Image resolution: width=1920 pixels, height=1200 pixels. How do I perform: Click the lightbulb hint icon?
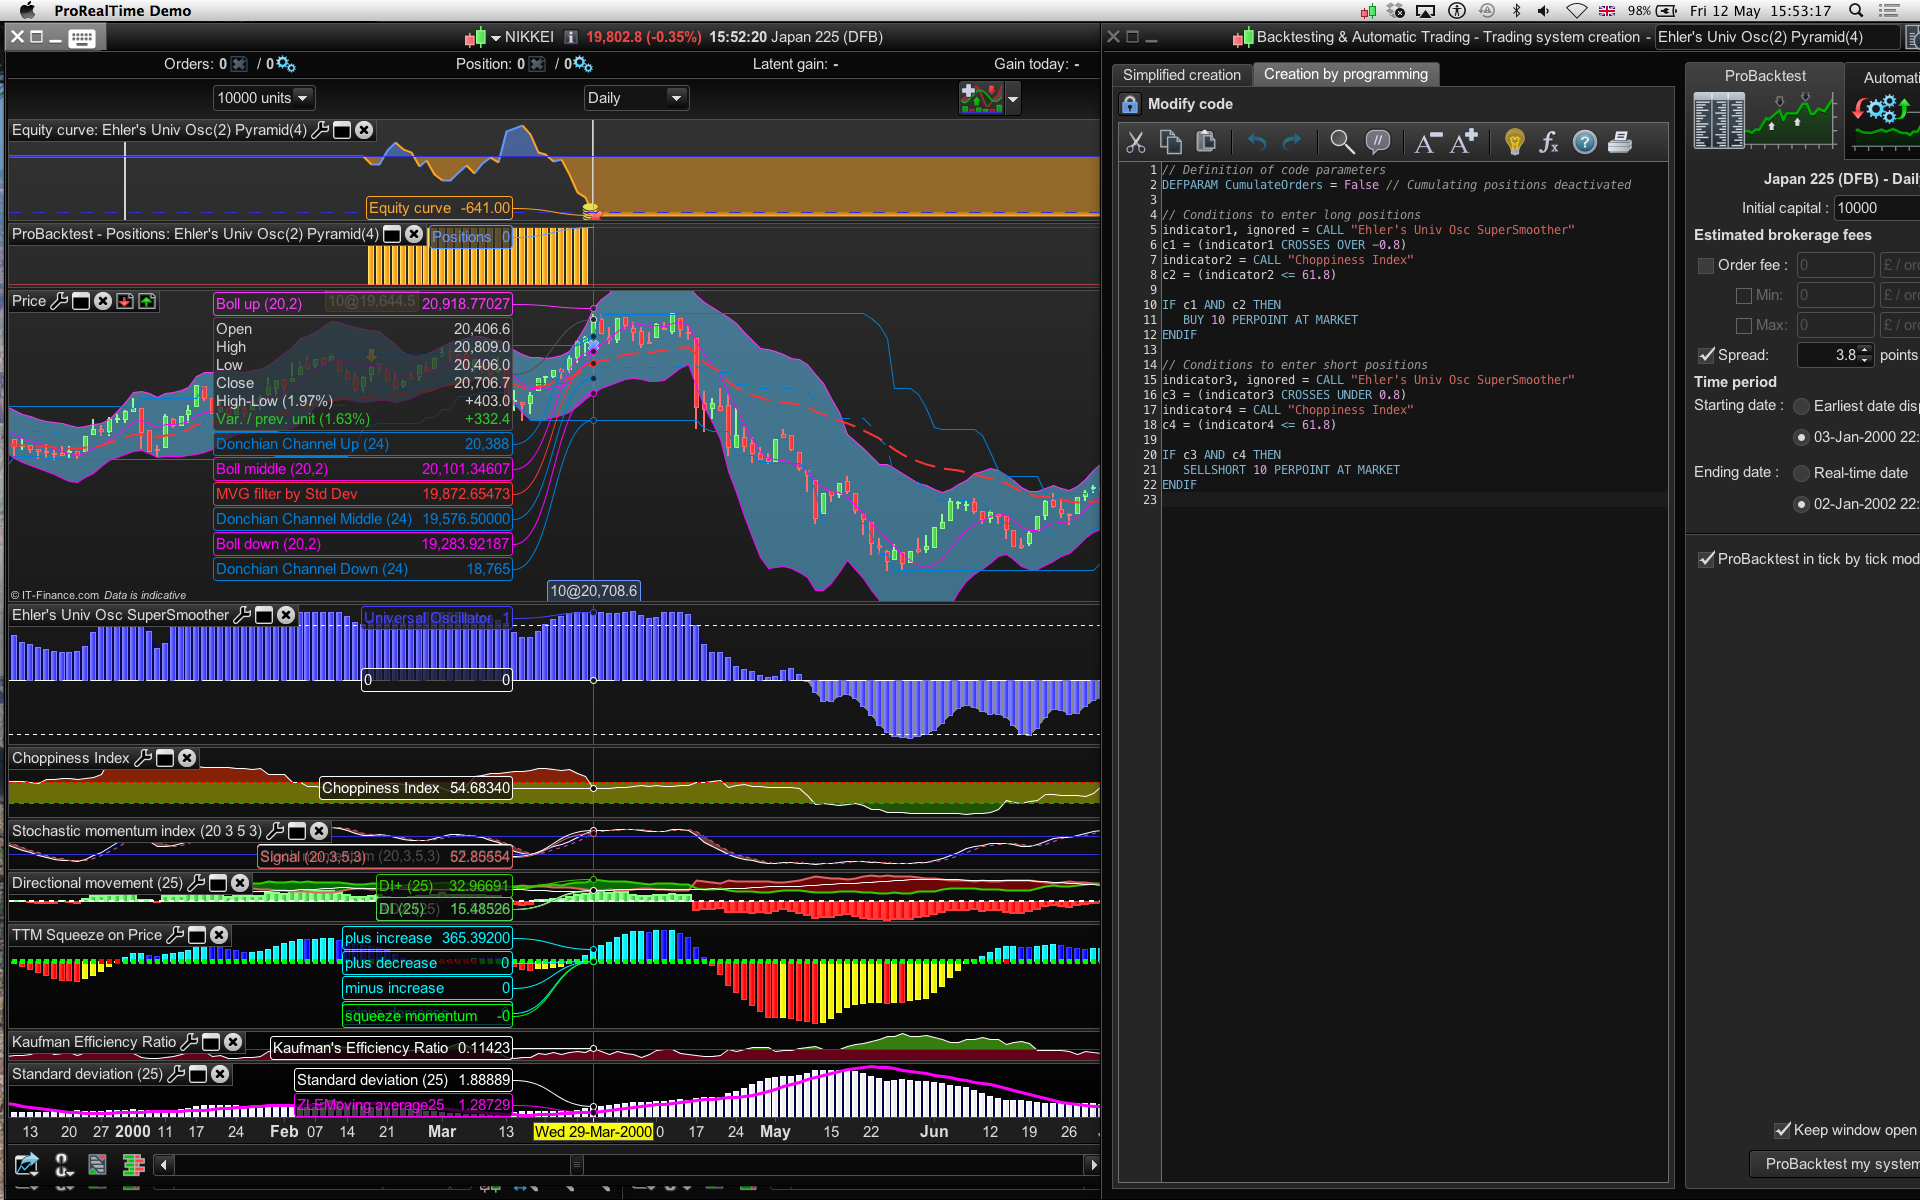pyautogui.click(x=1514, y=142)
